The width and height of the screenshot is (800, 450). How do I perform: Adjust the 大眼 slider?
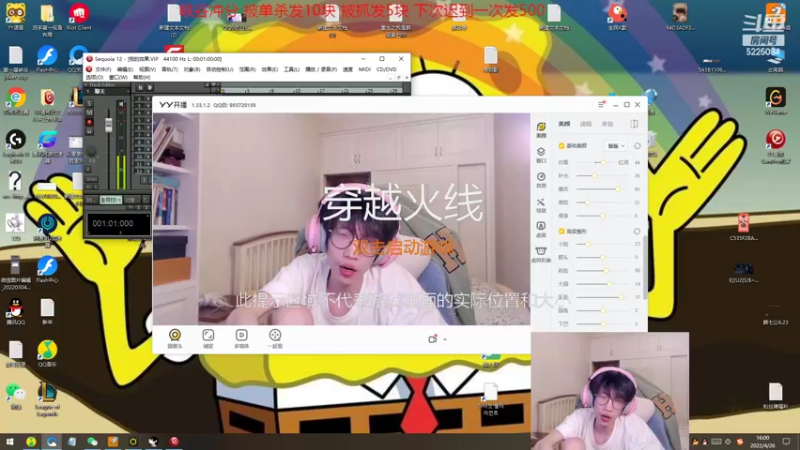pos(603,284)
